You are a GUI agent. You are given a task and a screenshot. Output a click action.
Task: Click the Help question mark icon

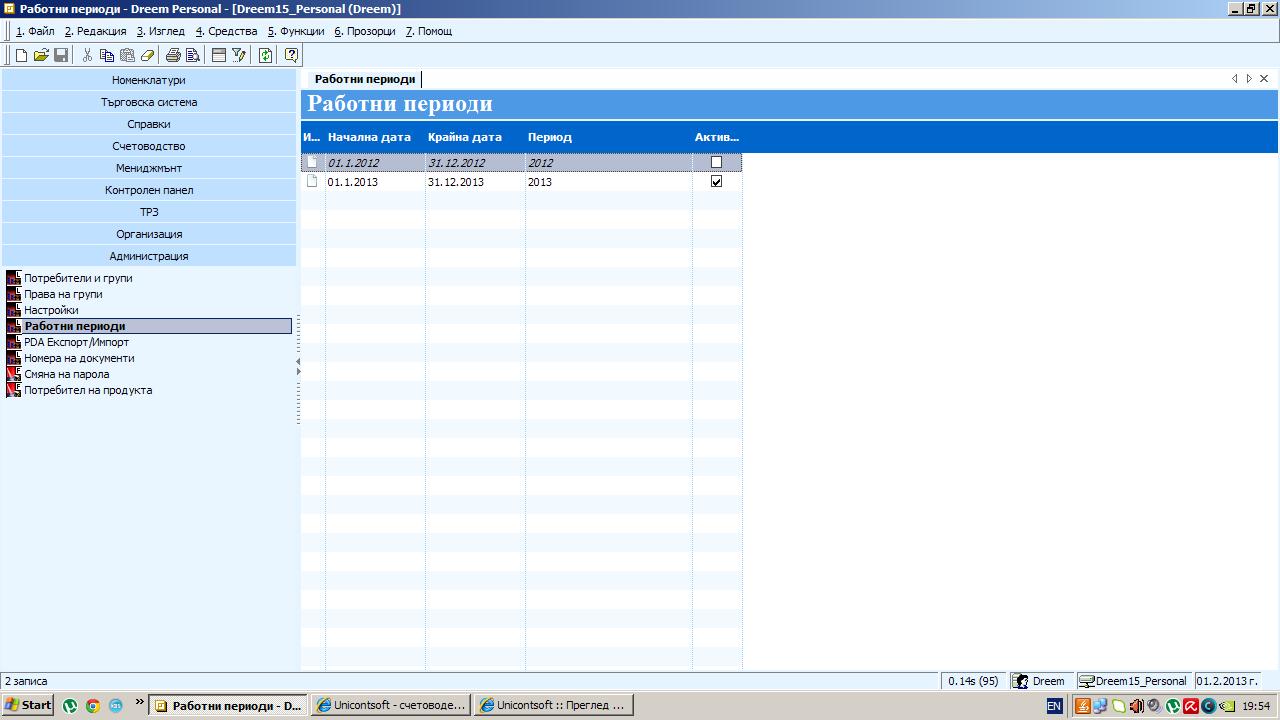(291, 55)
